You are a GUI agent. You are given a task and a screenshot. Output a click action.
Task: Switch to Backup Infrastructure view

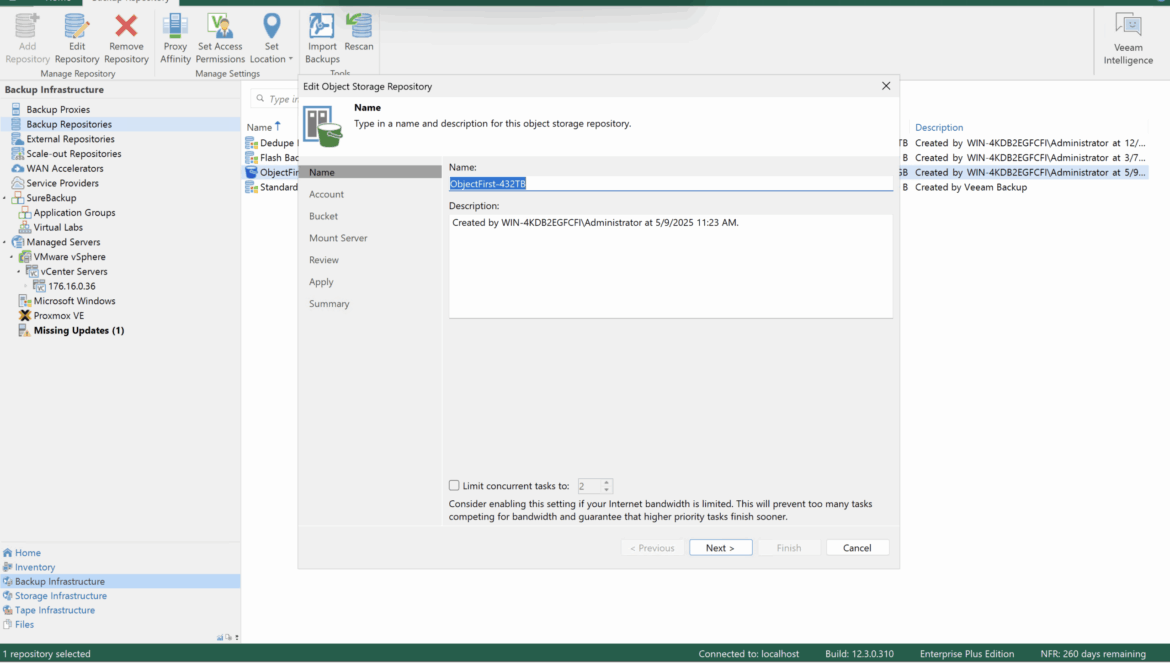click(x=120, y=581)
